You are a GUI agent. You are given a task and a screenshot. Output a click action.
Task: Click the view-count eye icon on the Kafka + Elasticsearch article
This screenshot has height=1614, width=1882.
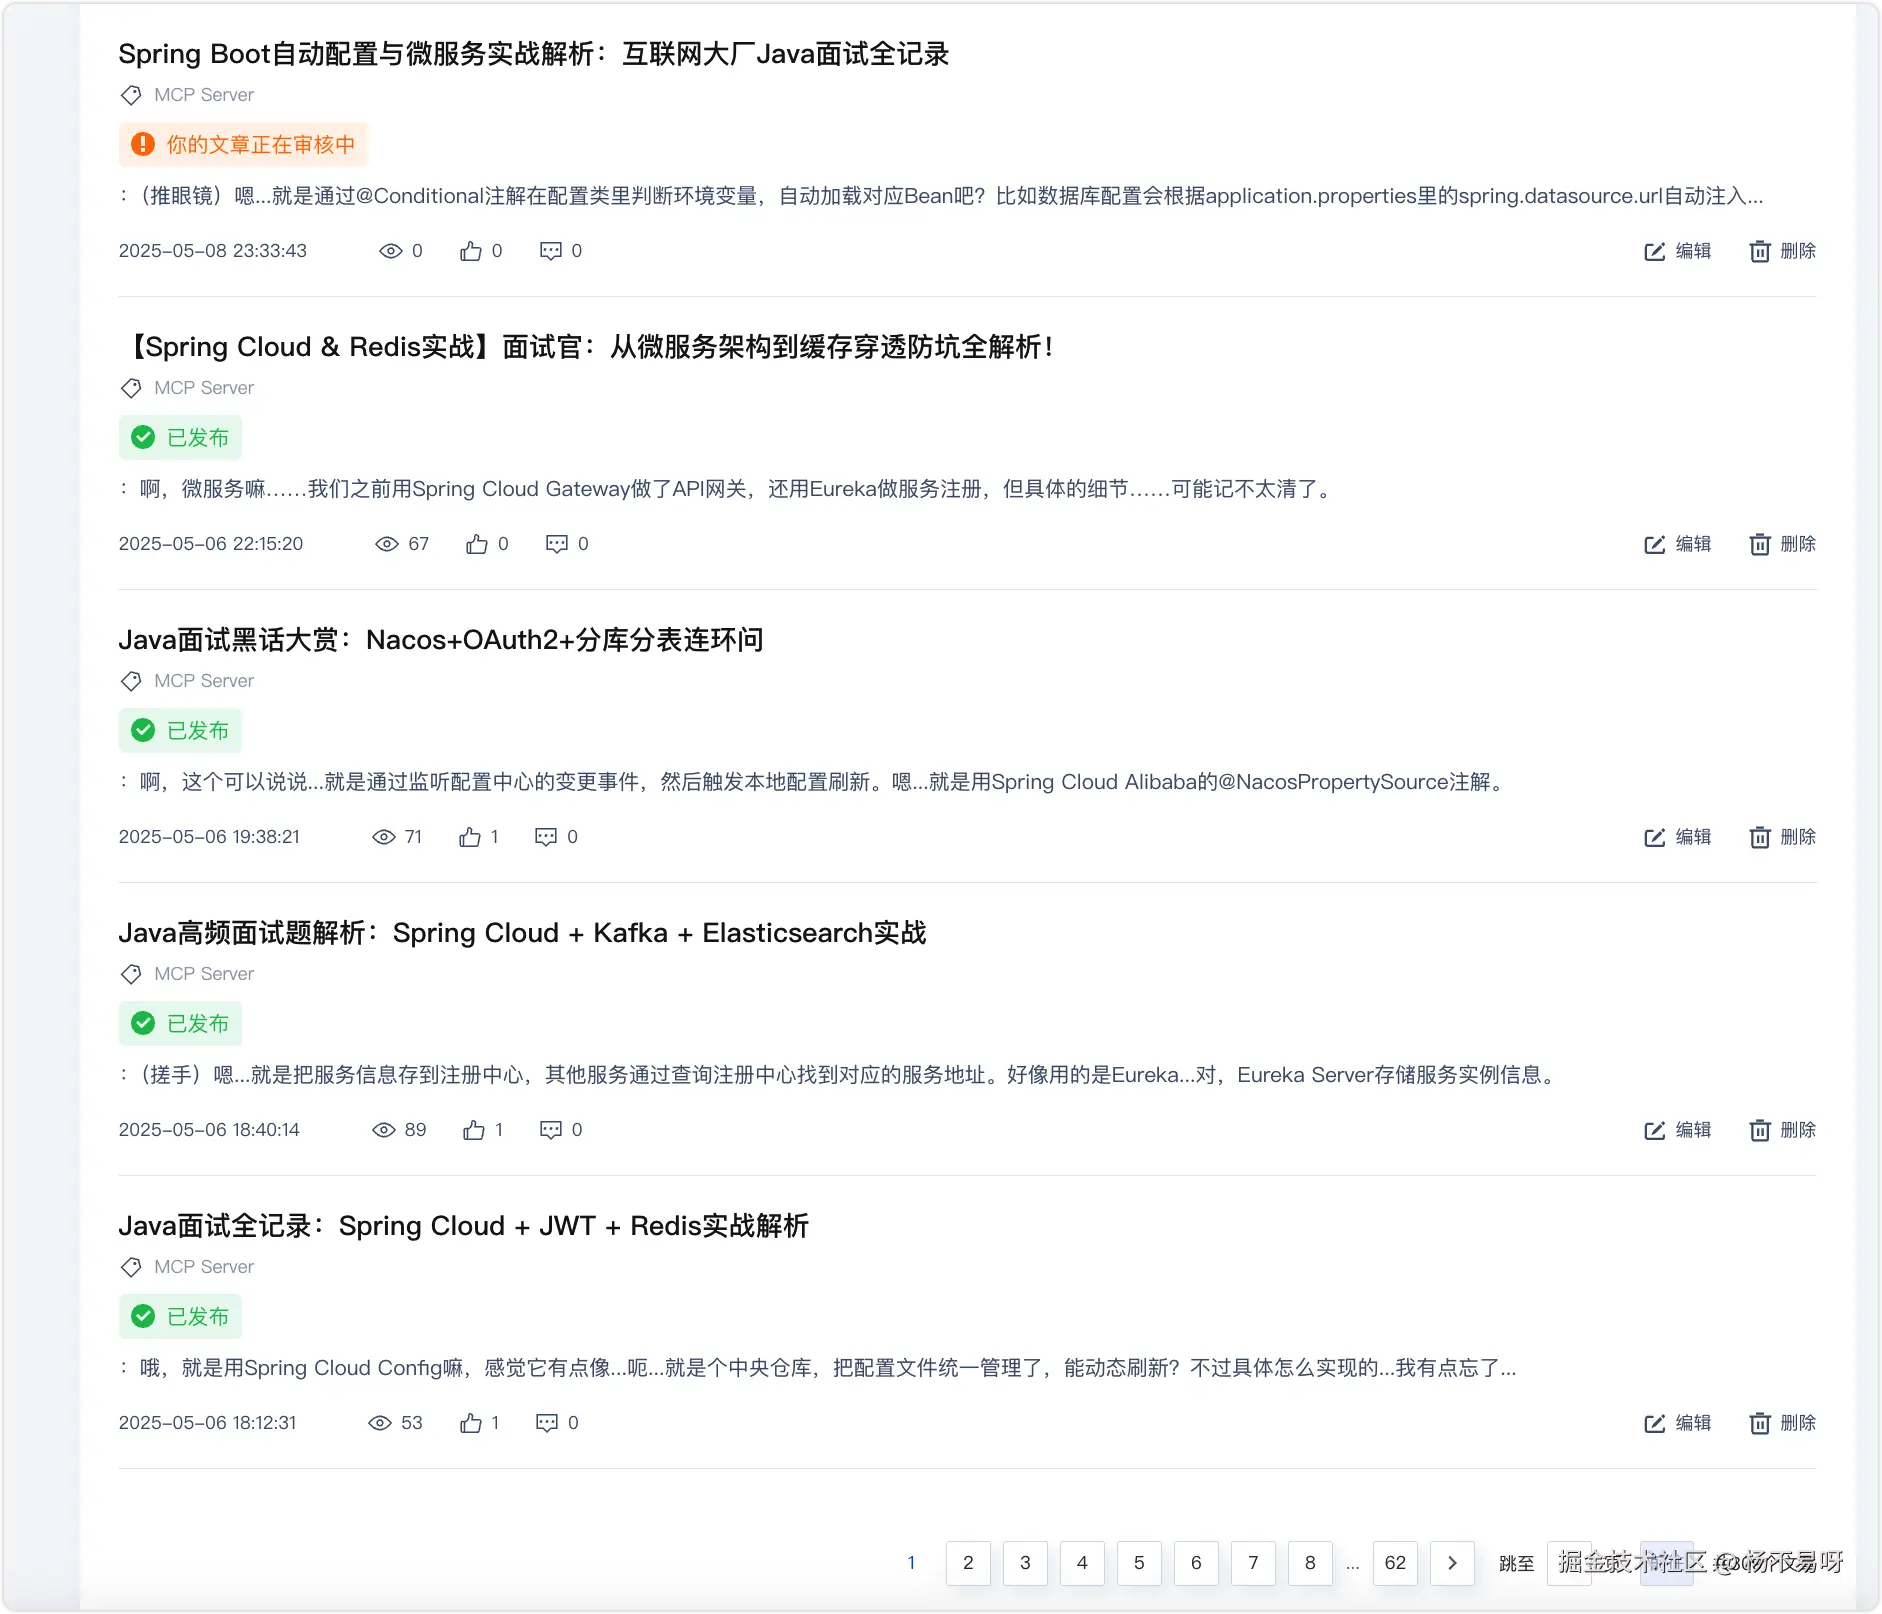pyautogui.click(x=384, y=1130)
